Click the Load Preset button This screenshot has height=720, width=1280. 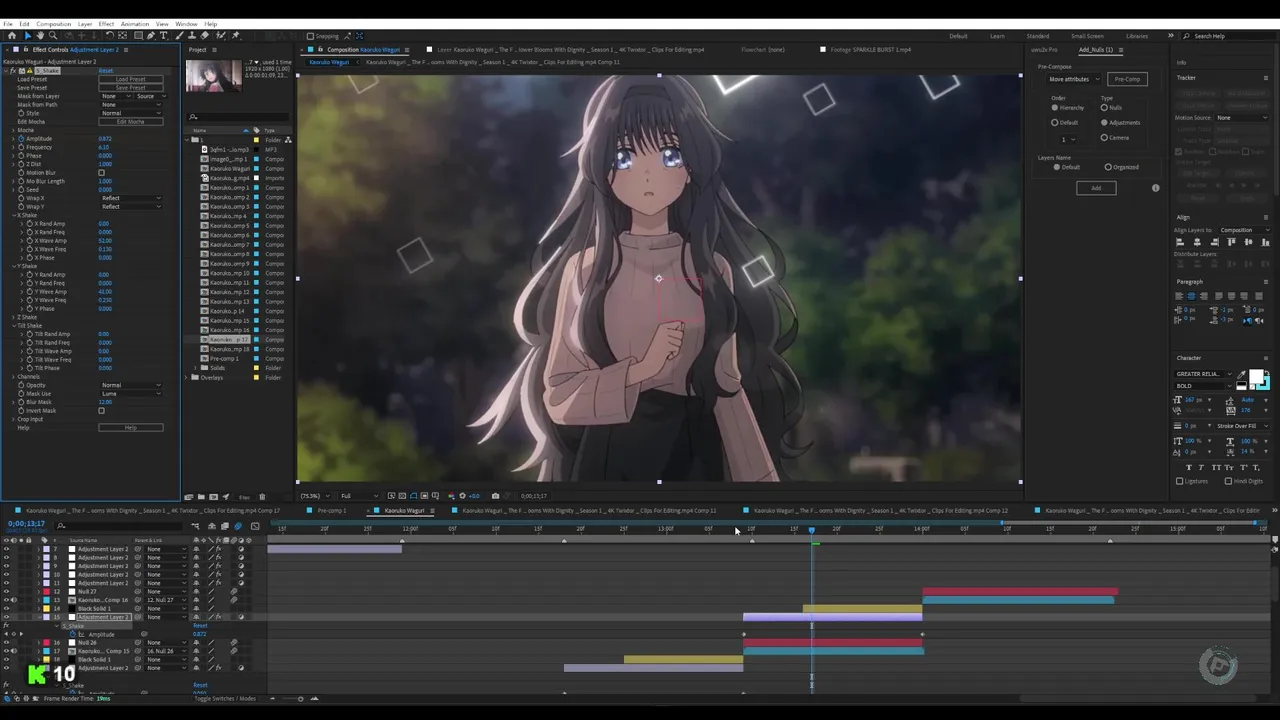click(x=131, y=79)
